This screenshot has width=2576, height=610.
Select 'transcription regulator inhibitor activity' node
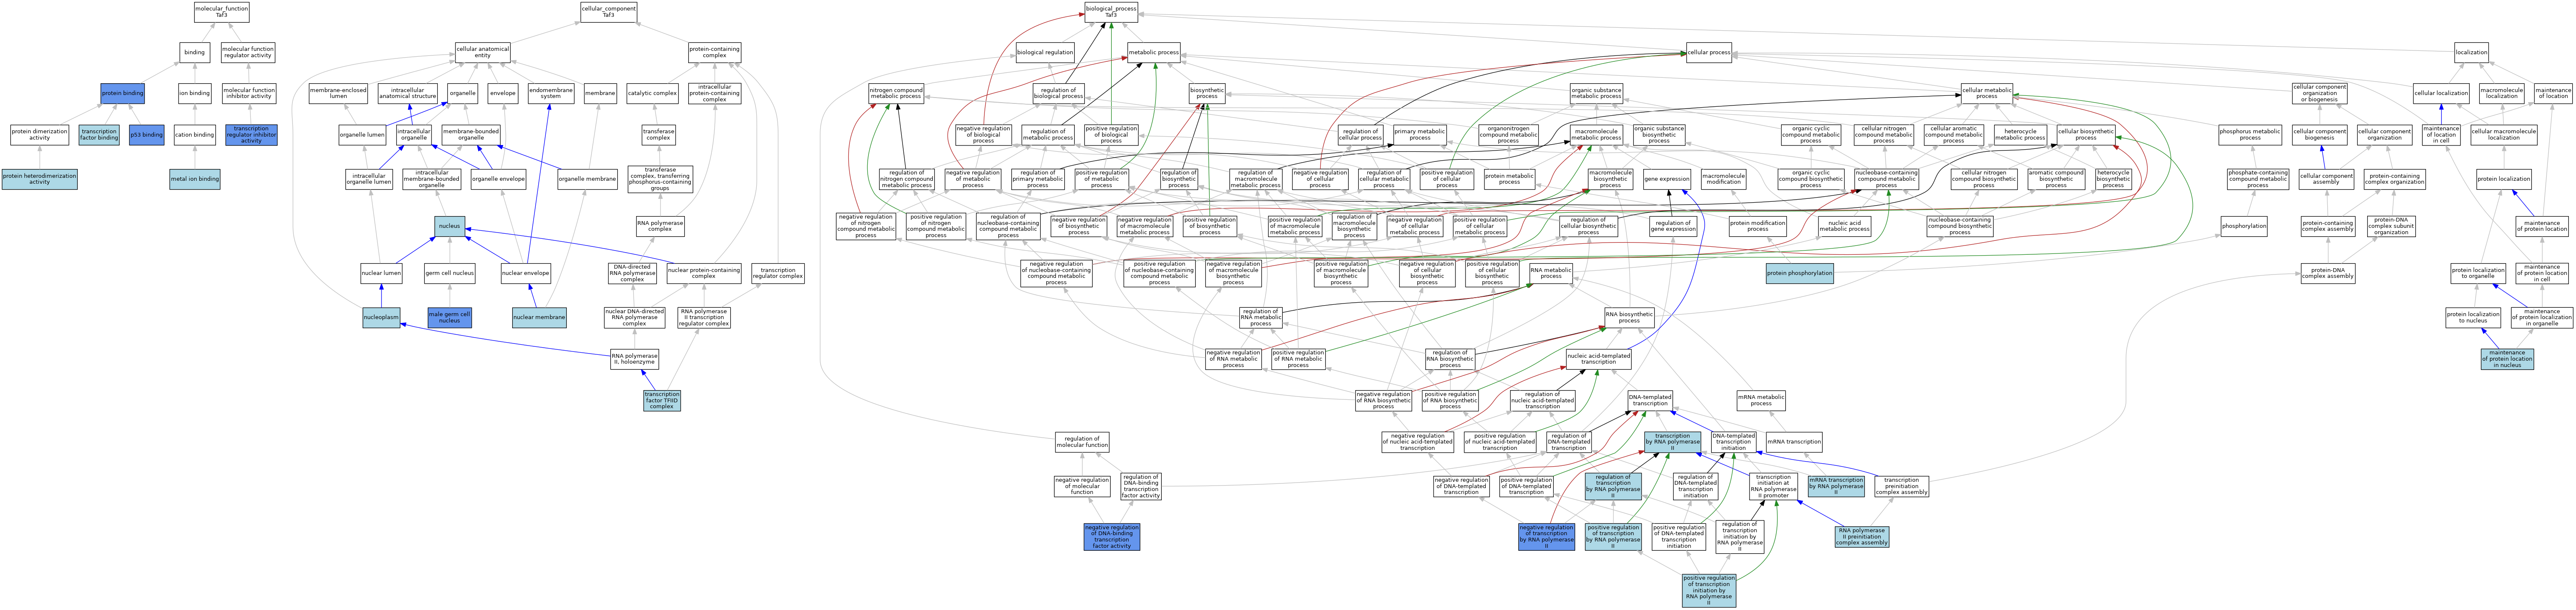[x=251, y=134]
